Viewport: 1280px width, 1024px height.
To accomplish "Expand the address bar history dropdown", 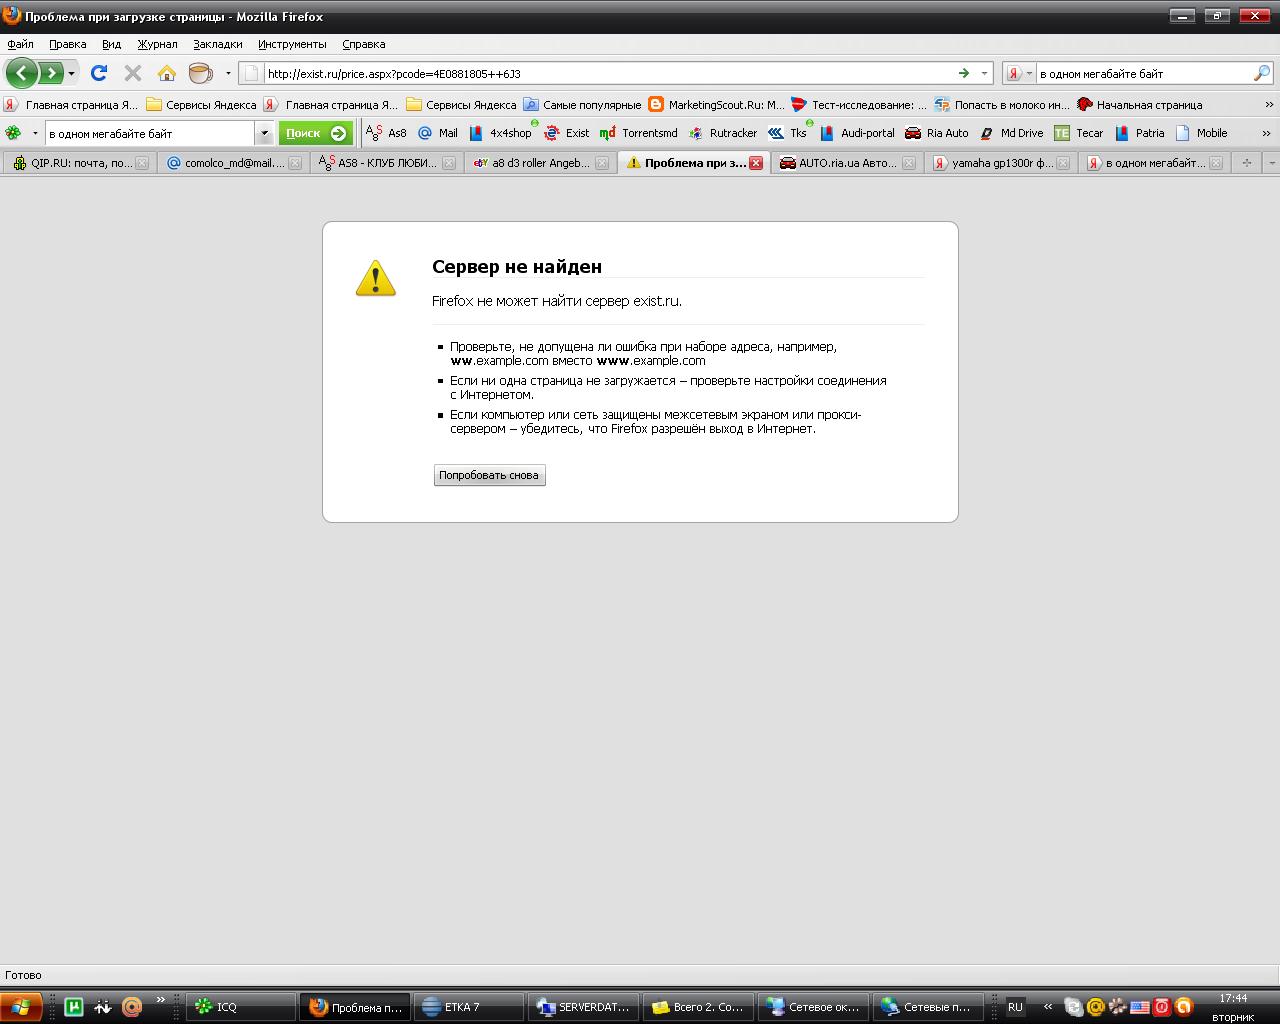I will click(984, 73).
